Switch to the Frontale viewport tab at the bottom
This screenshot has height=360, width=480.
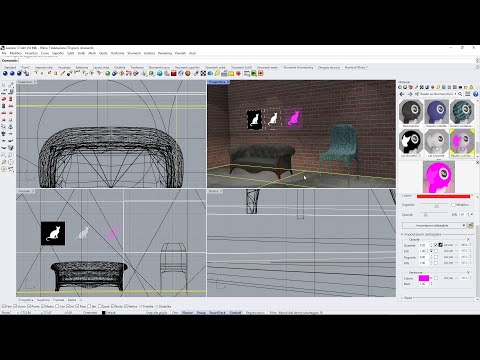(58, 300)
